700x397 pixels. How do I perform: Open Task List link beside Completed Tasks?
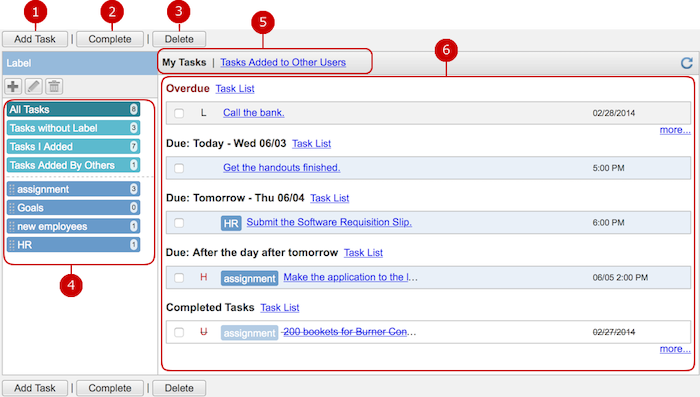280,308
